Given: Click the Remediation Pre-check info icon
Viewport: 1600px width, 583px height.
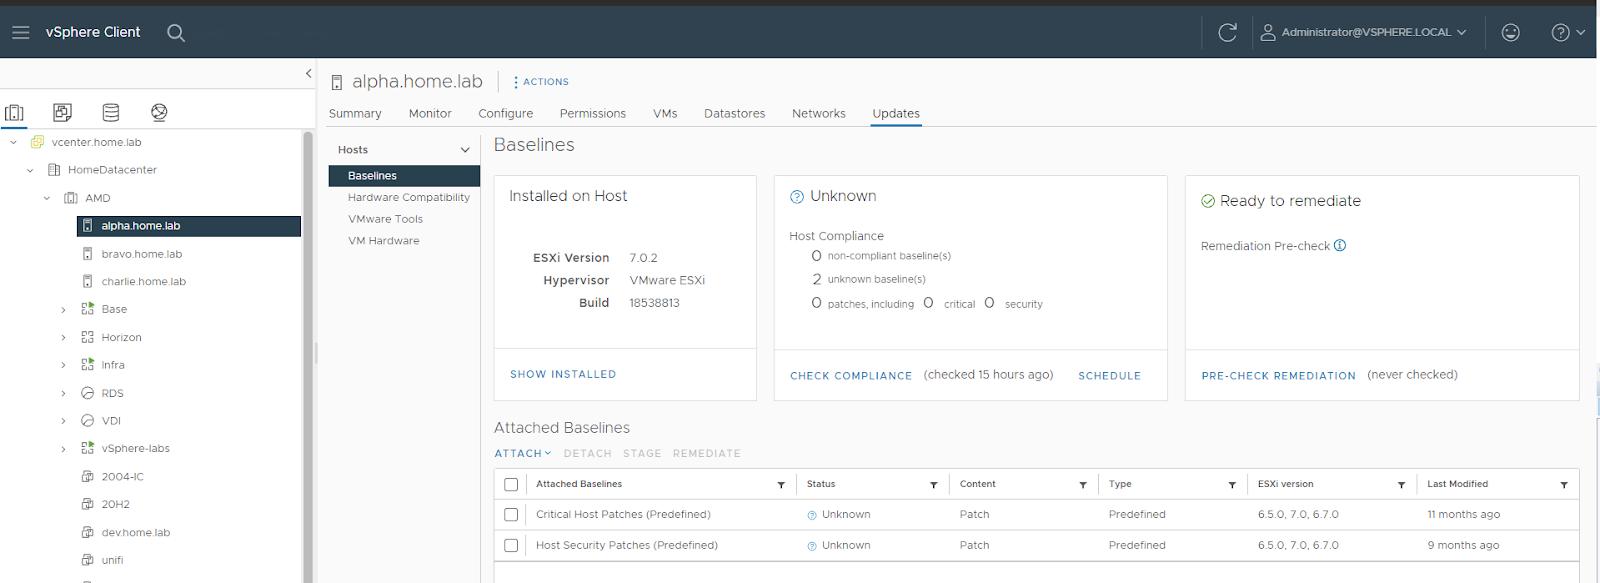Looking at the screenshot, I should (1340, 245).
